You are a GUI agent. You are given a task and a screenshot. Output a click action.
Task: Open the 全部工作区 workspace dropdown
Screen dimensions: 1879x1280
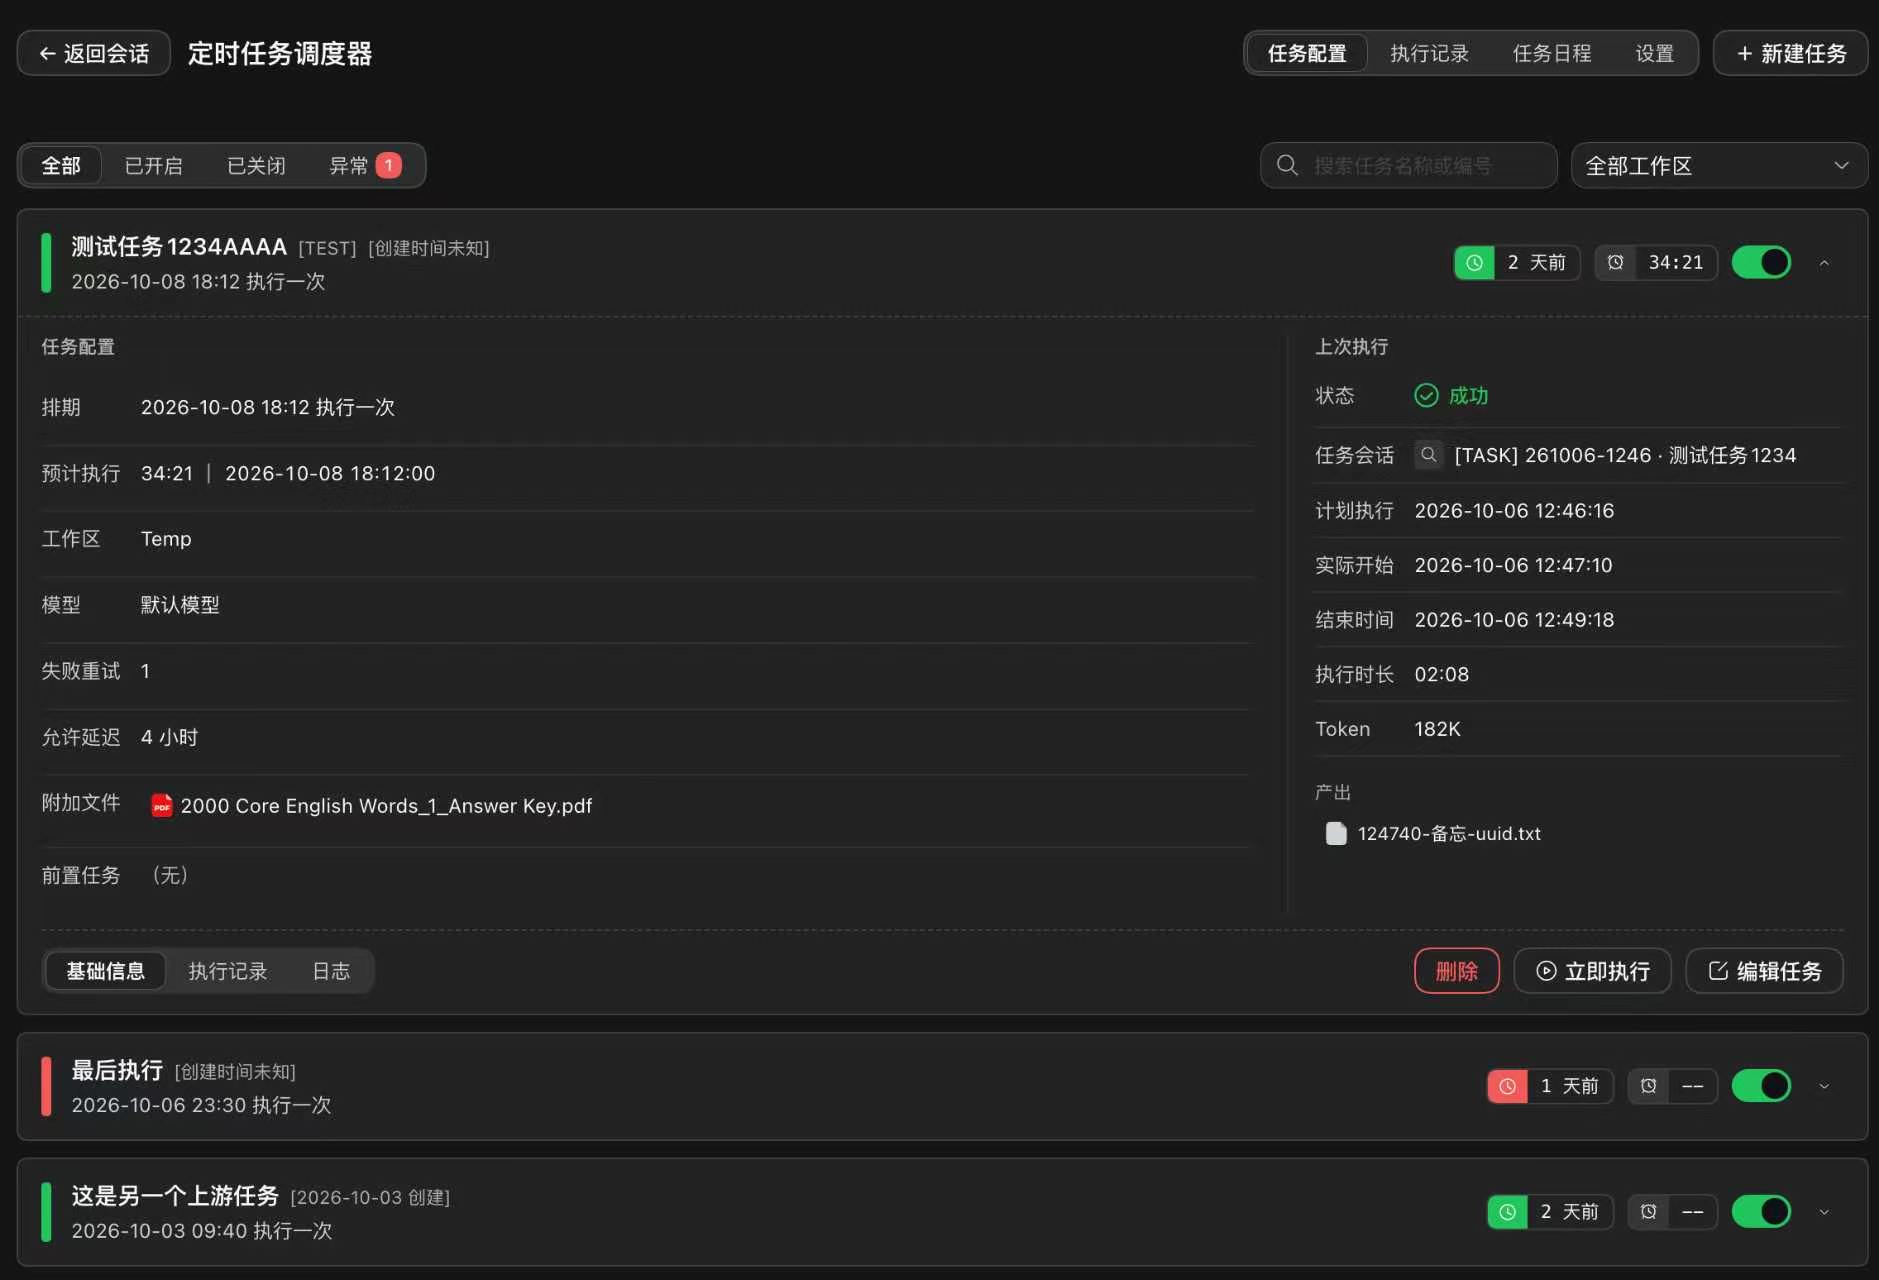1719,165
